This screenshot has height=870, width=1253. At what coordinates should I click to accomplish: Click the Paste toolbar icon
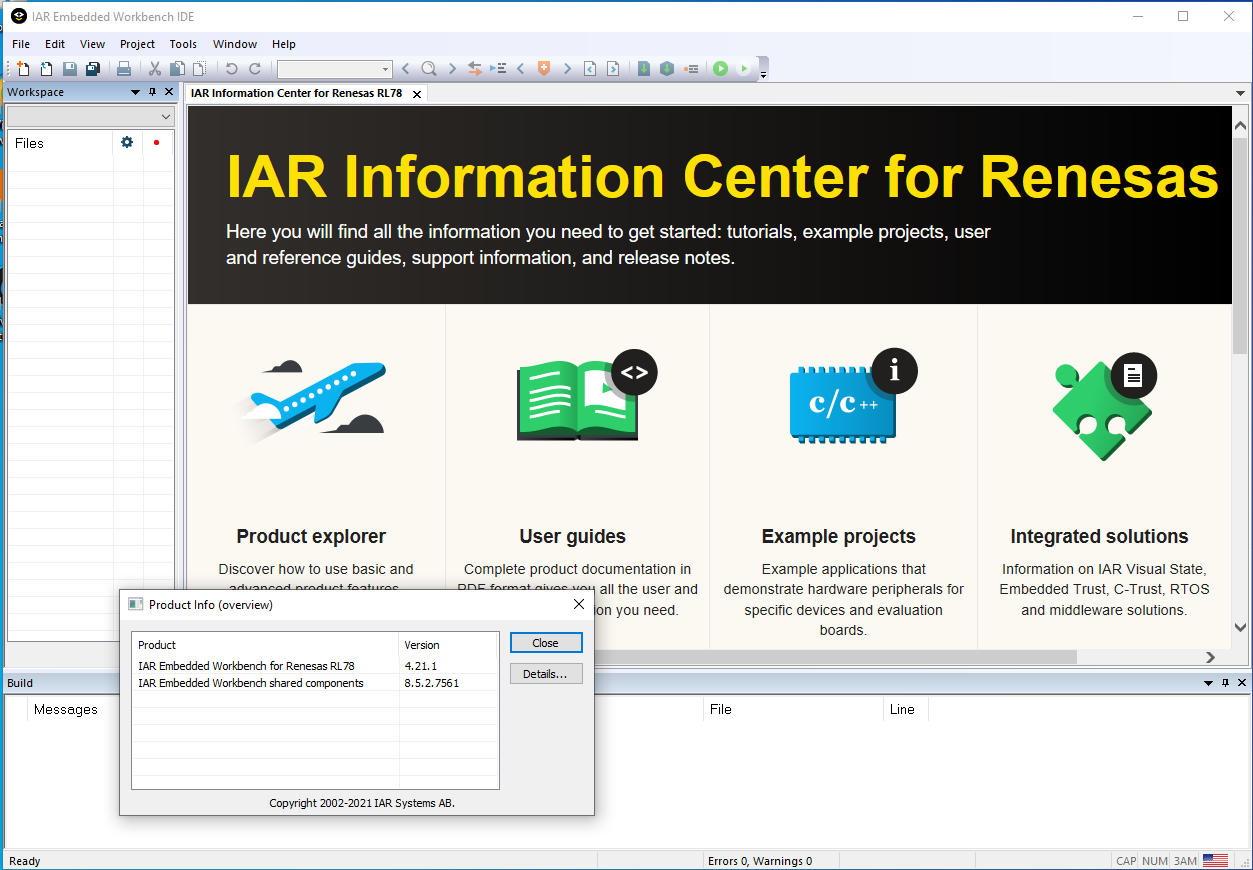tap(199, 68)
